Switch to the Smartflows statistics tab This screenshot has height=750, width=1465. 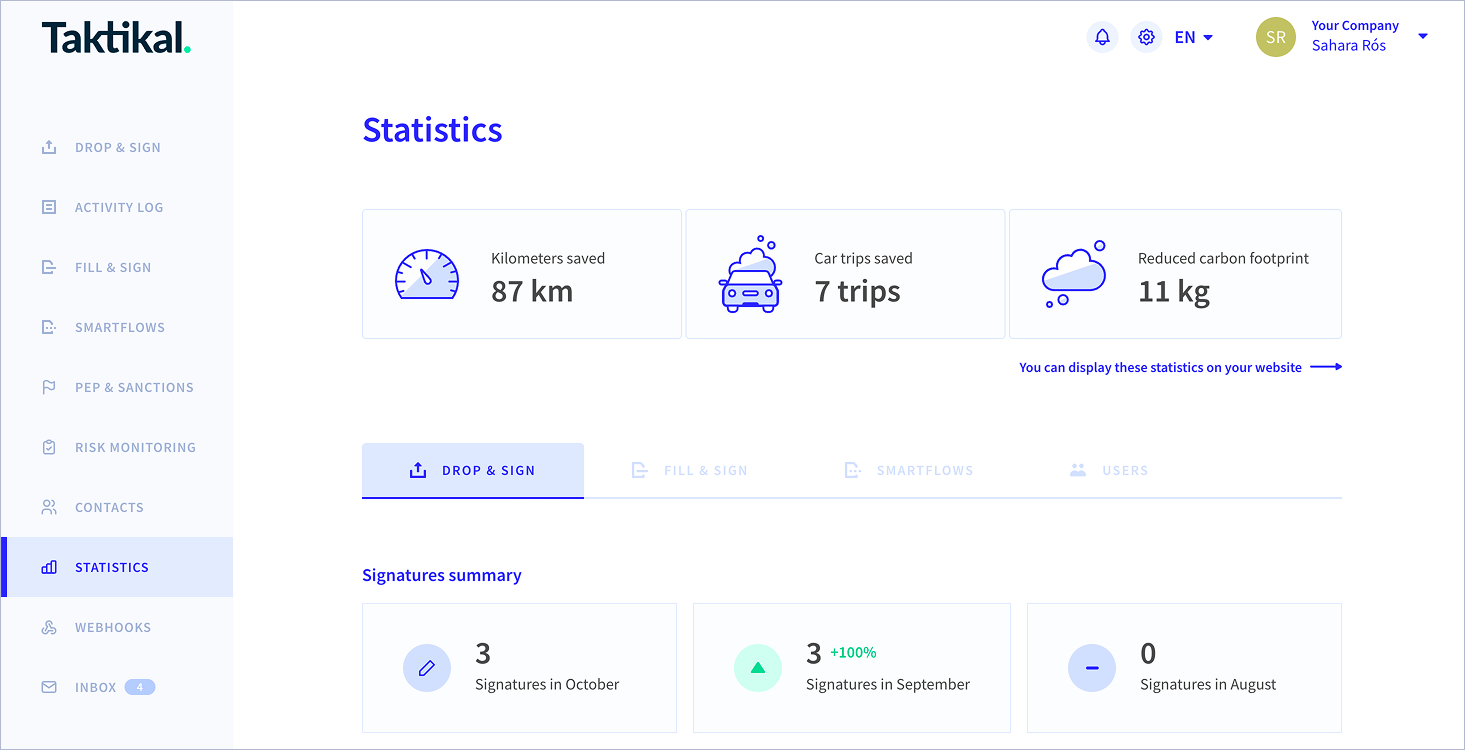(909, 470)
